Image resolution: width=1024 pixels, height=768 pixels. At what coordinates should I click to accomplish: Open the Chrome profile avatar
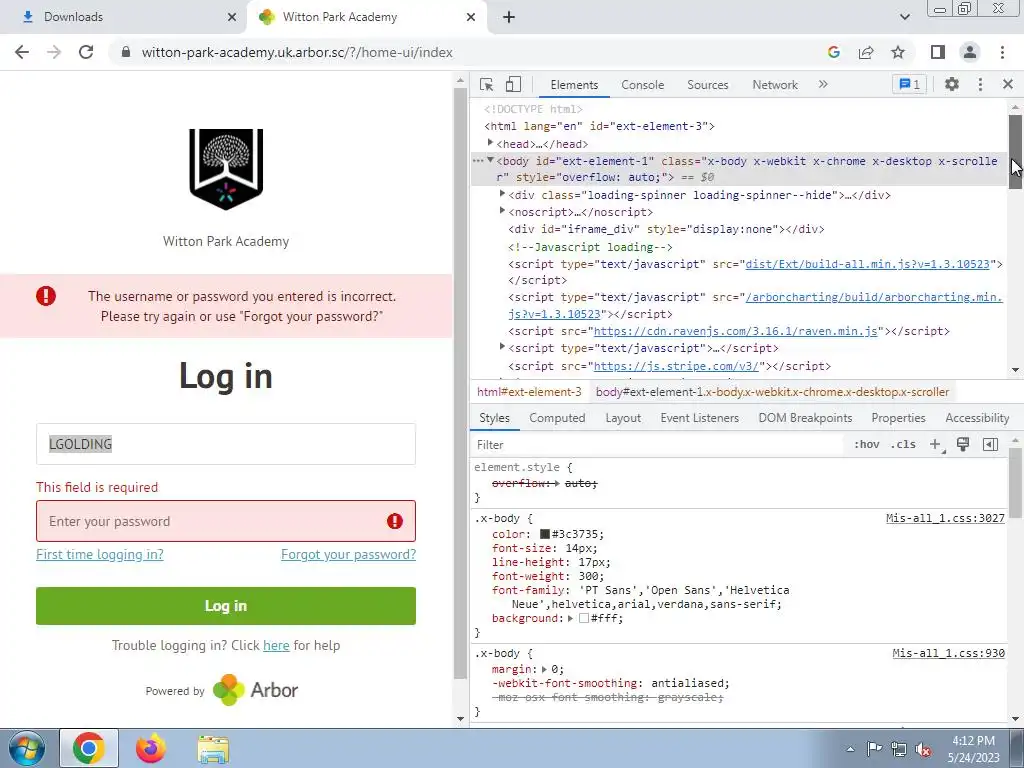pos(970,52)
